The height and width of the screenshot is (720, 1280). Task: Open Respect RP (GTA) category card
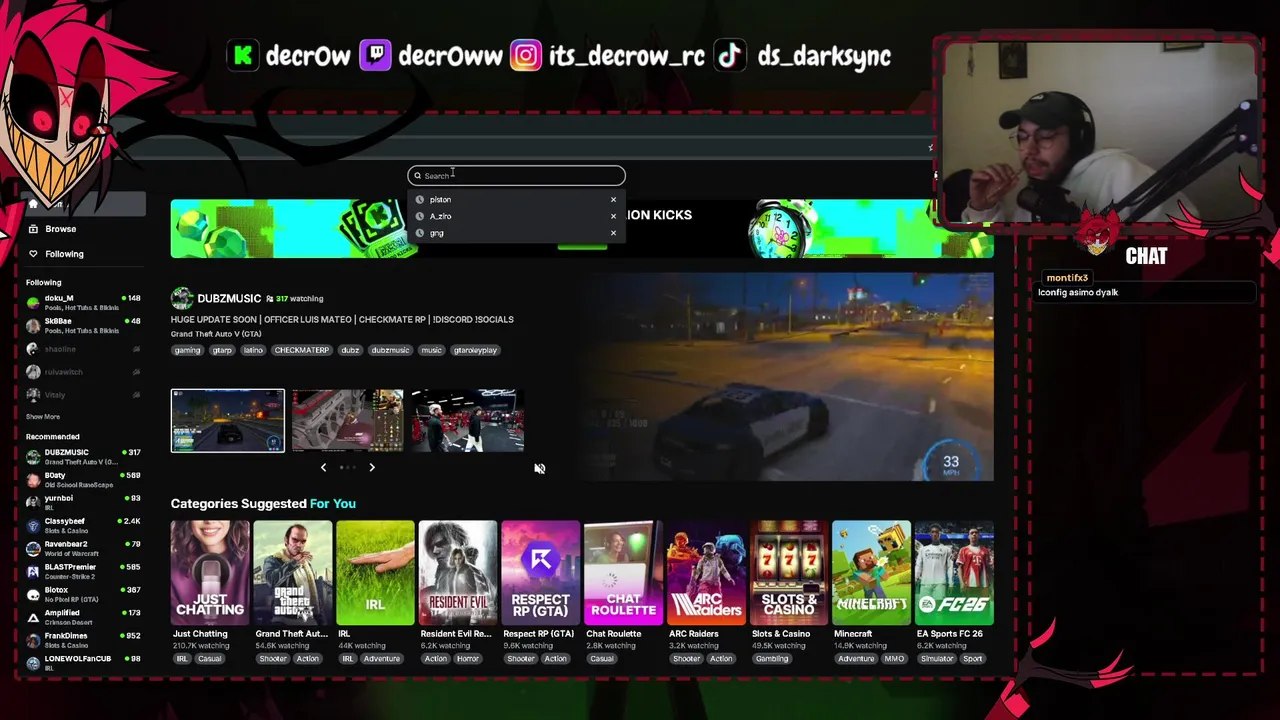coord(540,572)
